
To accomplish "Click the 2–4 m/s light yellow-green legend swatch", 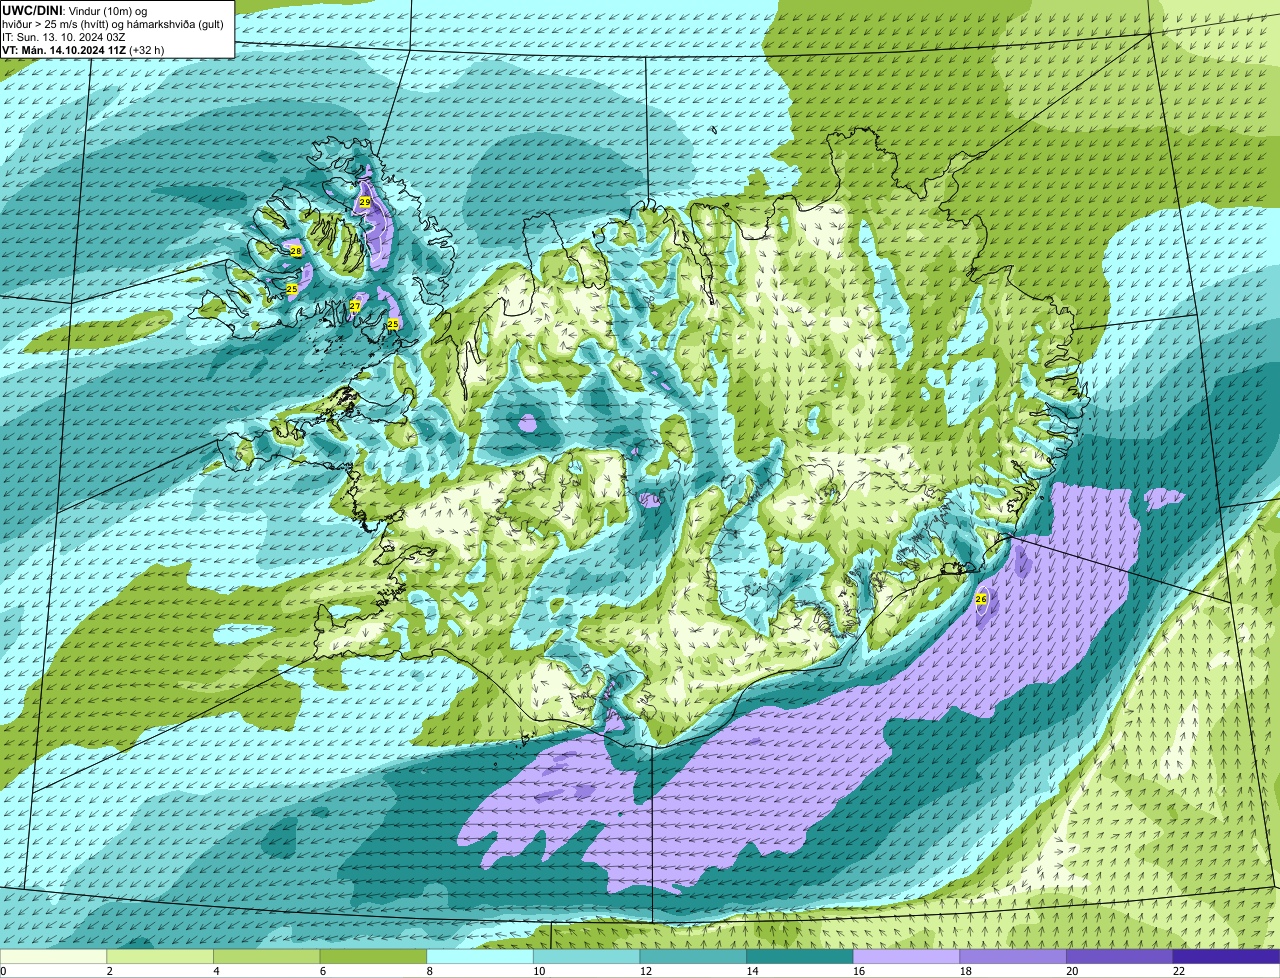I will (x=160, y=956).
